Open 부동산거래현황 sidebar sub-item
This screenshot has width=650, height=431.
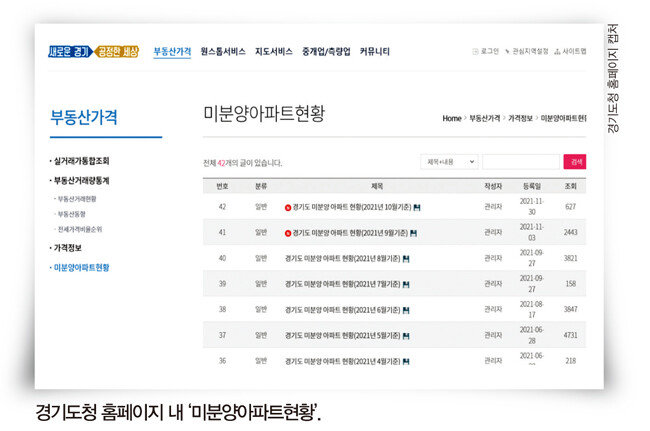77,199
